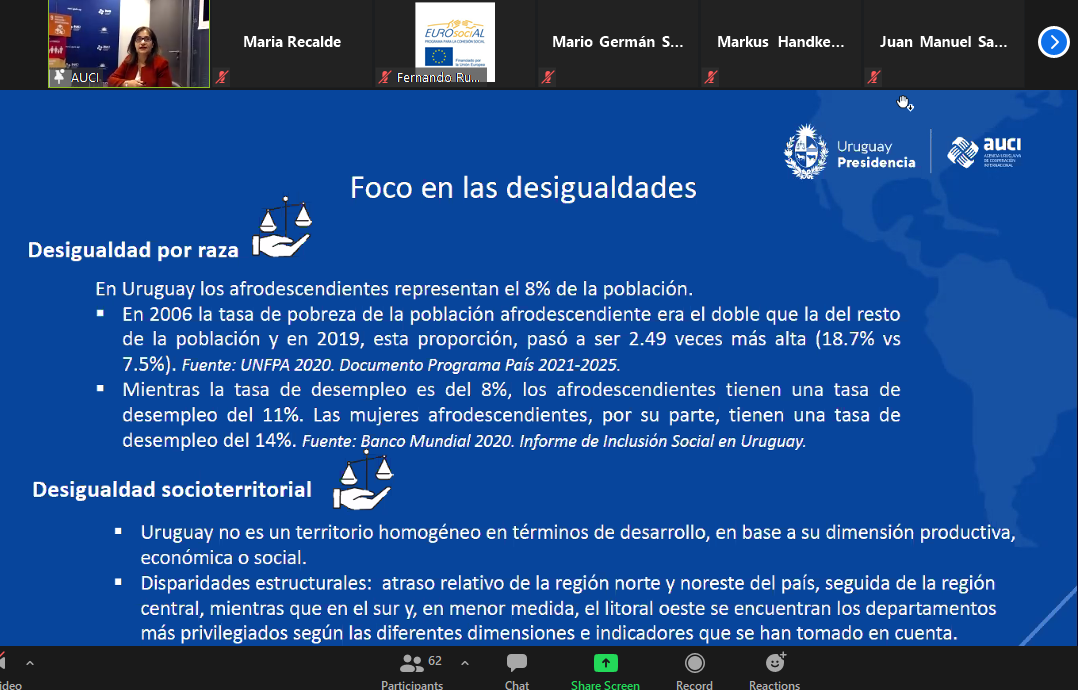The width and height of the screenshot is (1078, 690).
Task: Expand the Participants options caret
Action: (465, 663)
